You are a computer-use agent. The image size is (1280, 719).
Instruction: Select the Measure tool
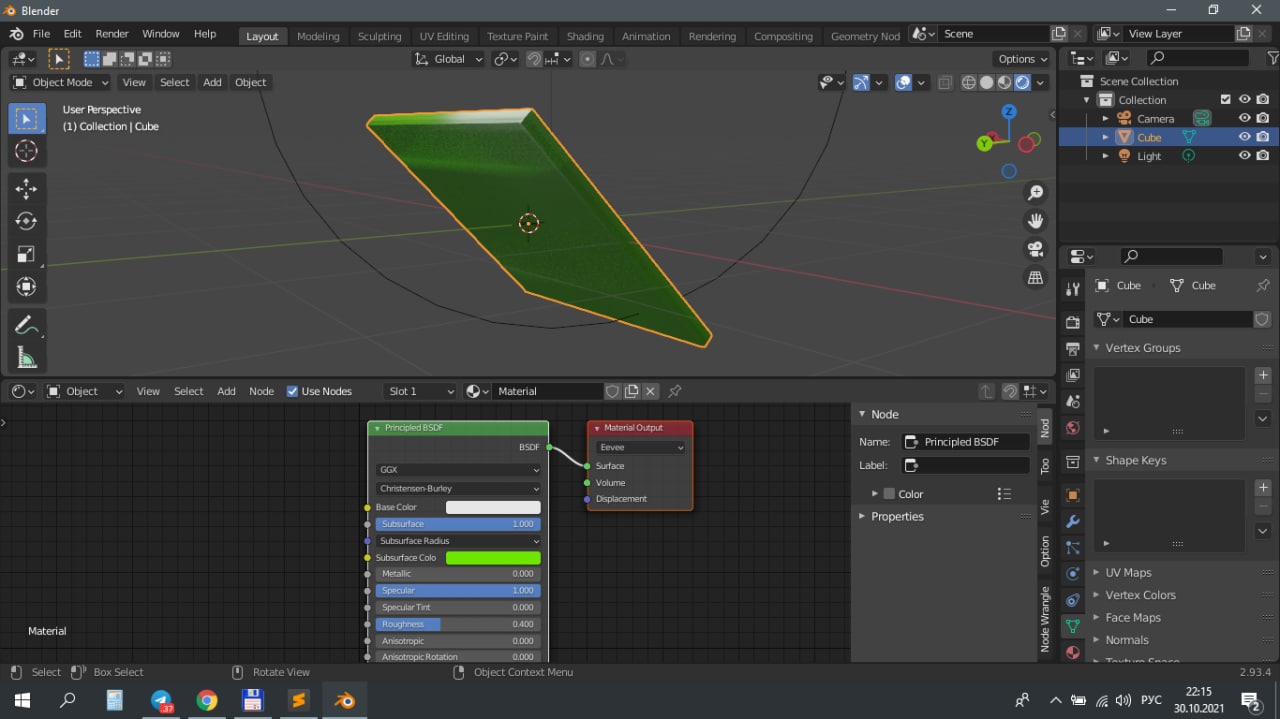[x=27, y=358]
